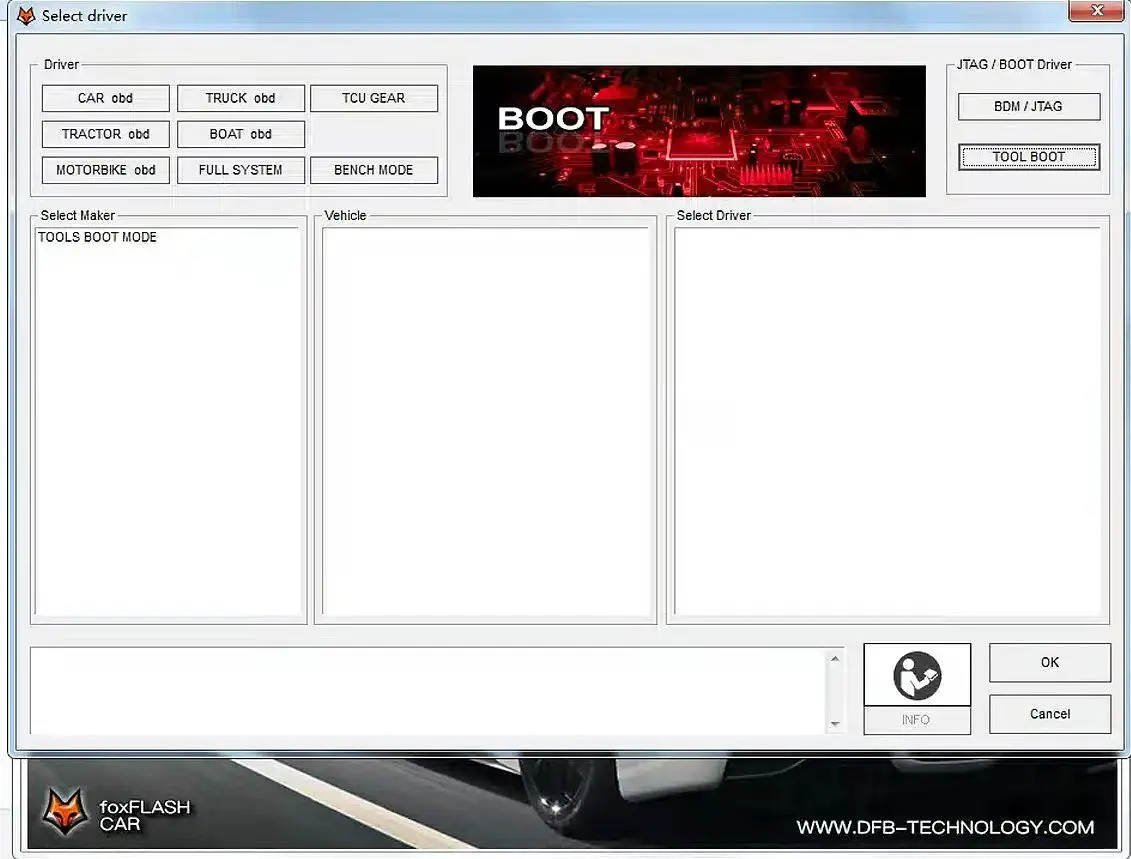Image resolution: width=1131 pixels, height=859 pixels.
Task: Select the TOOL BOOT driver button
Action: (1029, 157)
